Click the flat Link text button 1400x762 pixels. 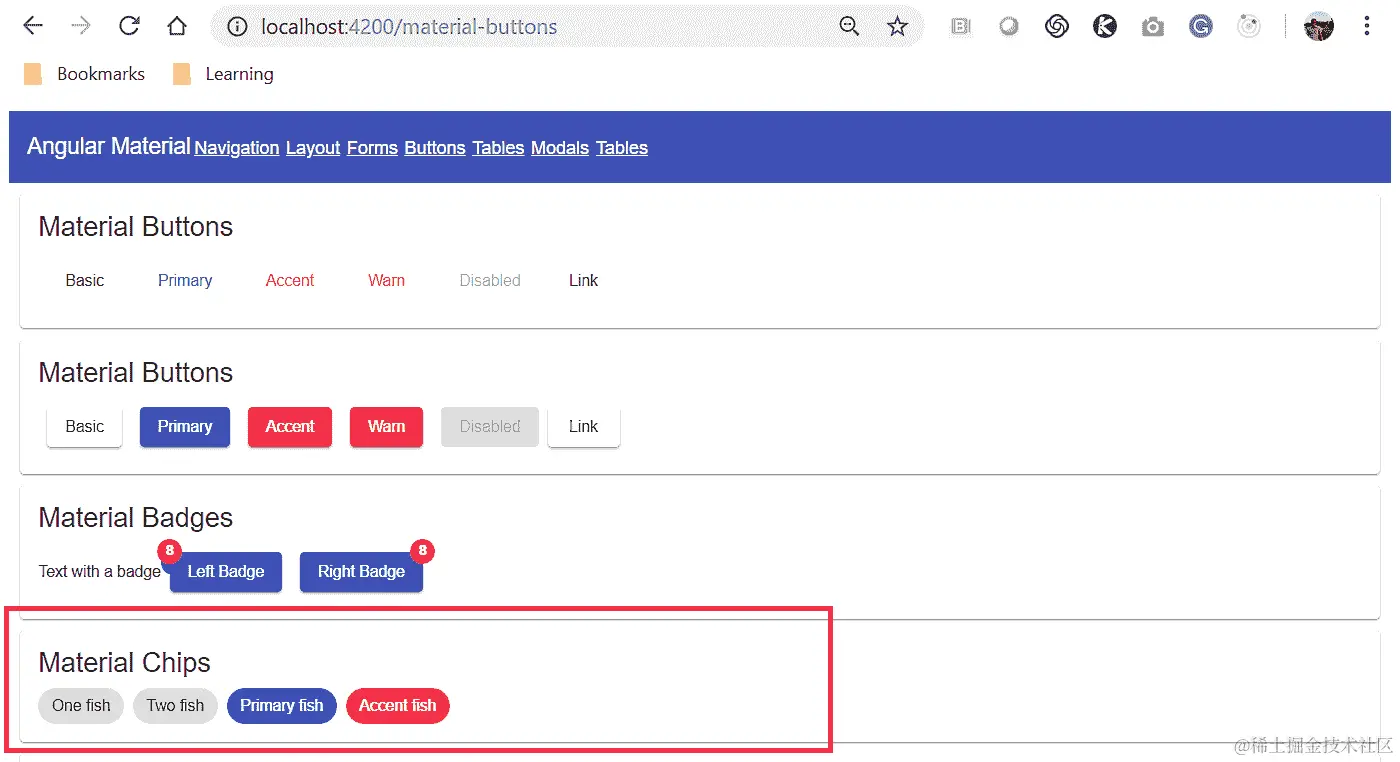583,281
